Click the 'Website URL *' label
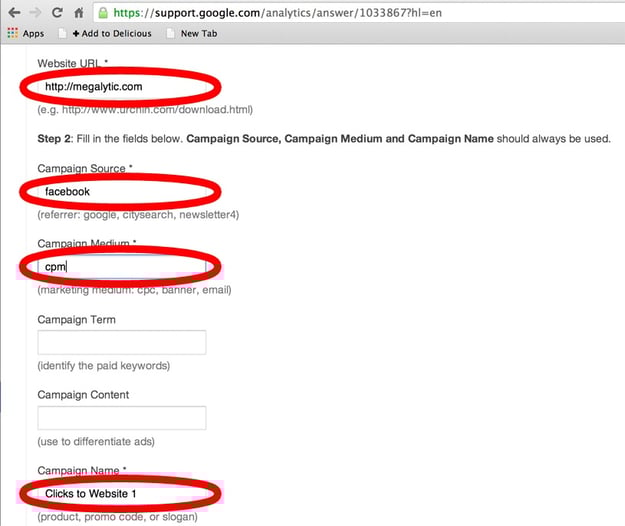The width and height of the screenshot is (625, 526). (x=73, y=63)
